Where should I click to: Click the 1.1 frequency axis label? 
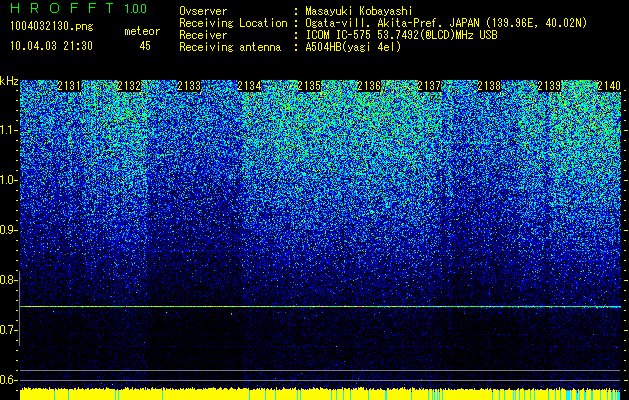(x=8, y=130)
